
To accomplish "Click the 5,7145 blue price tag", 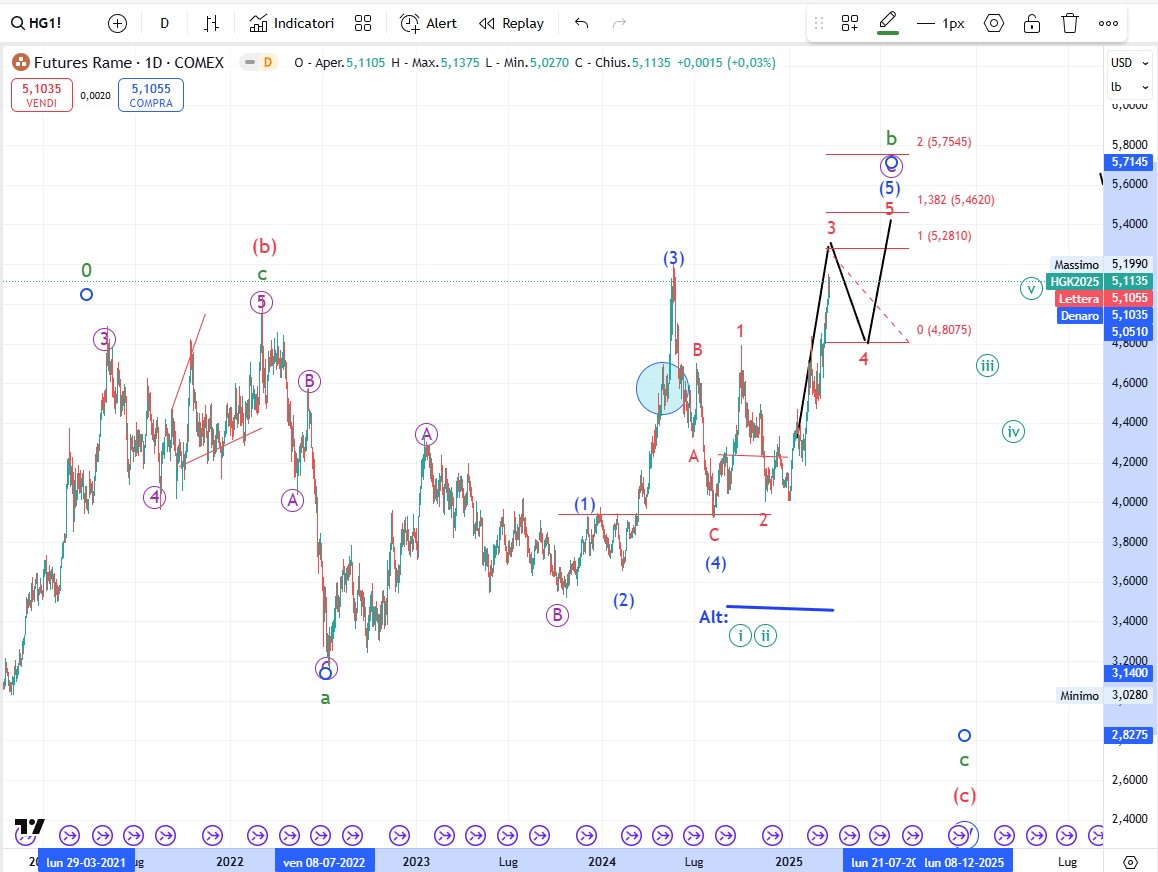I will (x=1129, y=162).
